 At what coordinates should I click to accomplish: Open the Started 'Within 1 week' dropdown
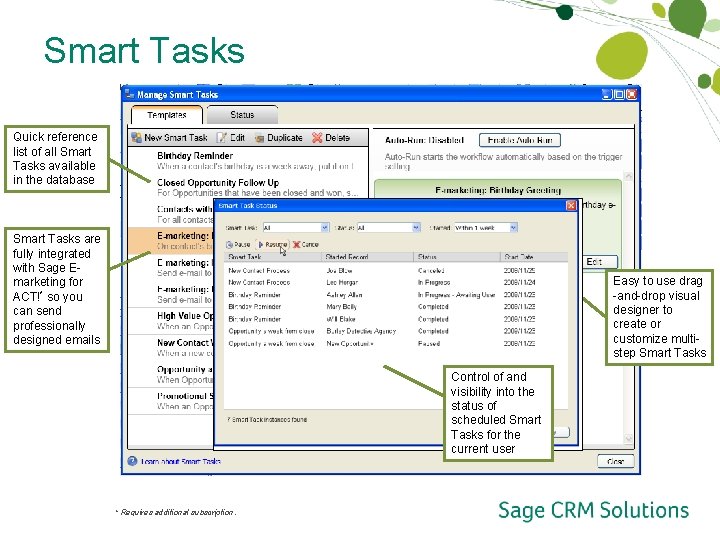(x=513, y=227)
